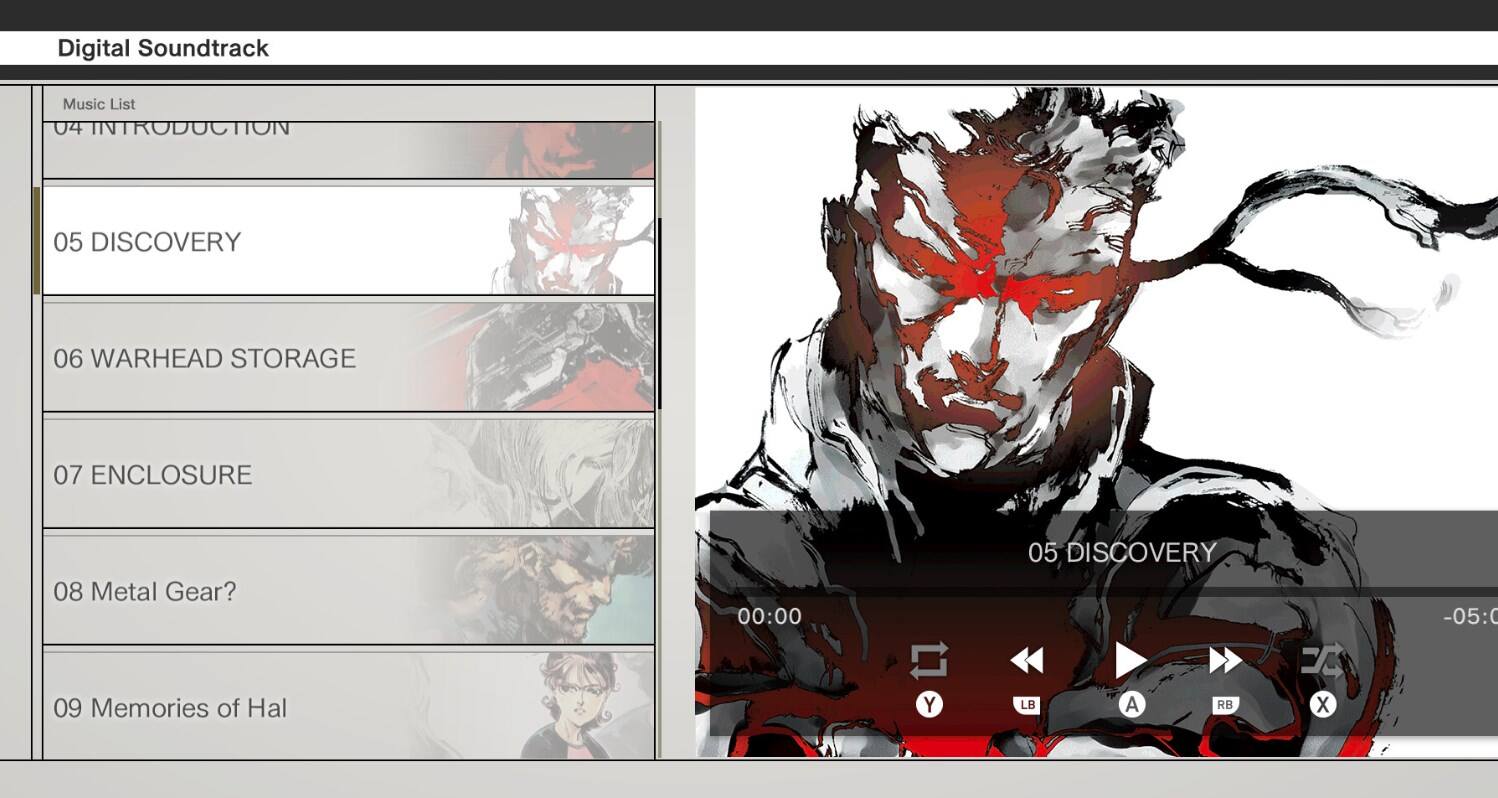Click the playback progress bar
The height and width of the screenshot is (798, 1498).
[x=1104, y=593]
